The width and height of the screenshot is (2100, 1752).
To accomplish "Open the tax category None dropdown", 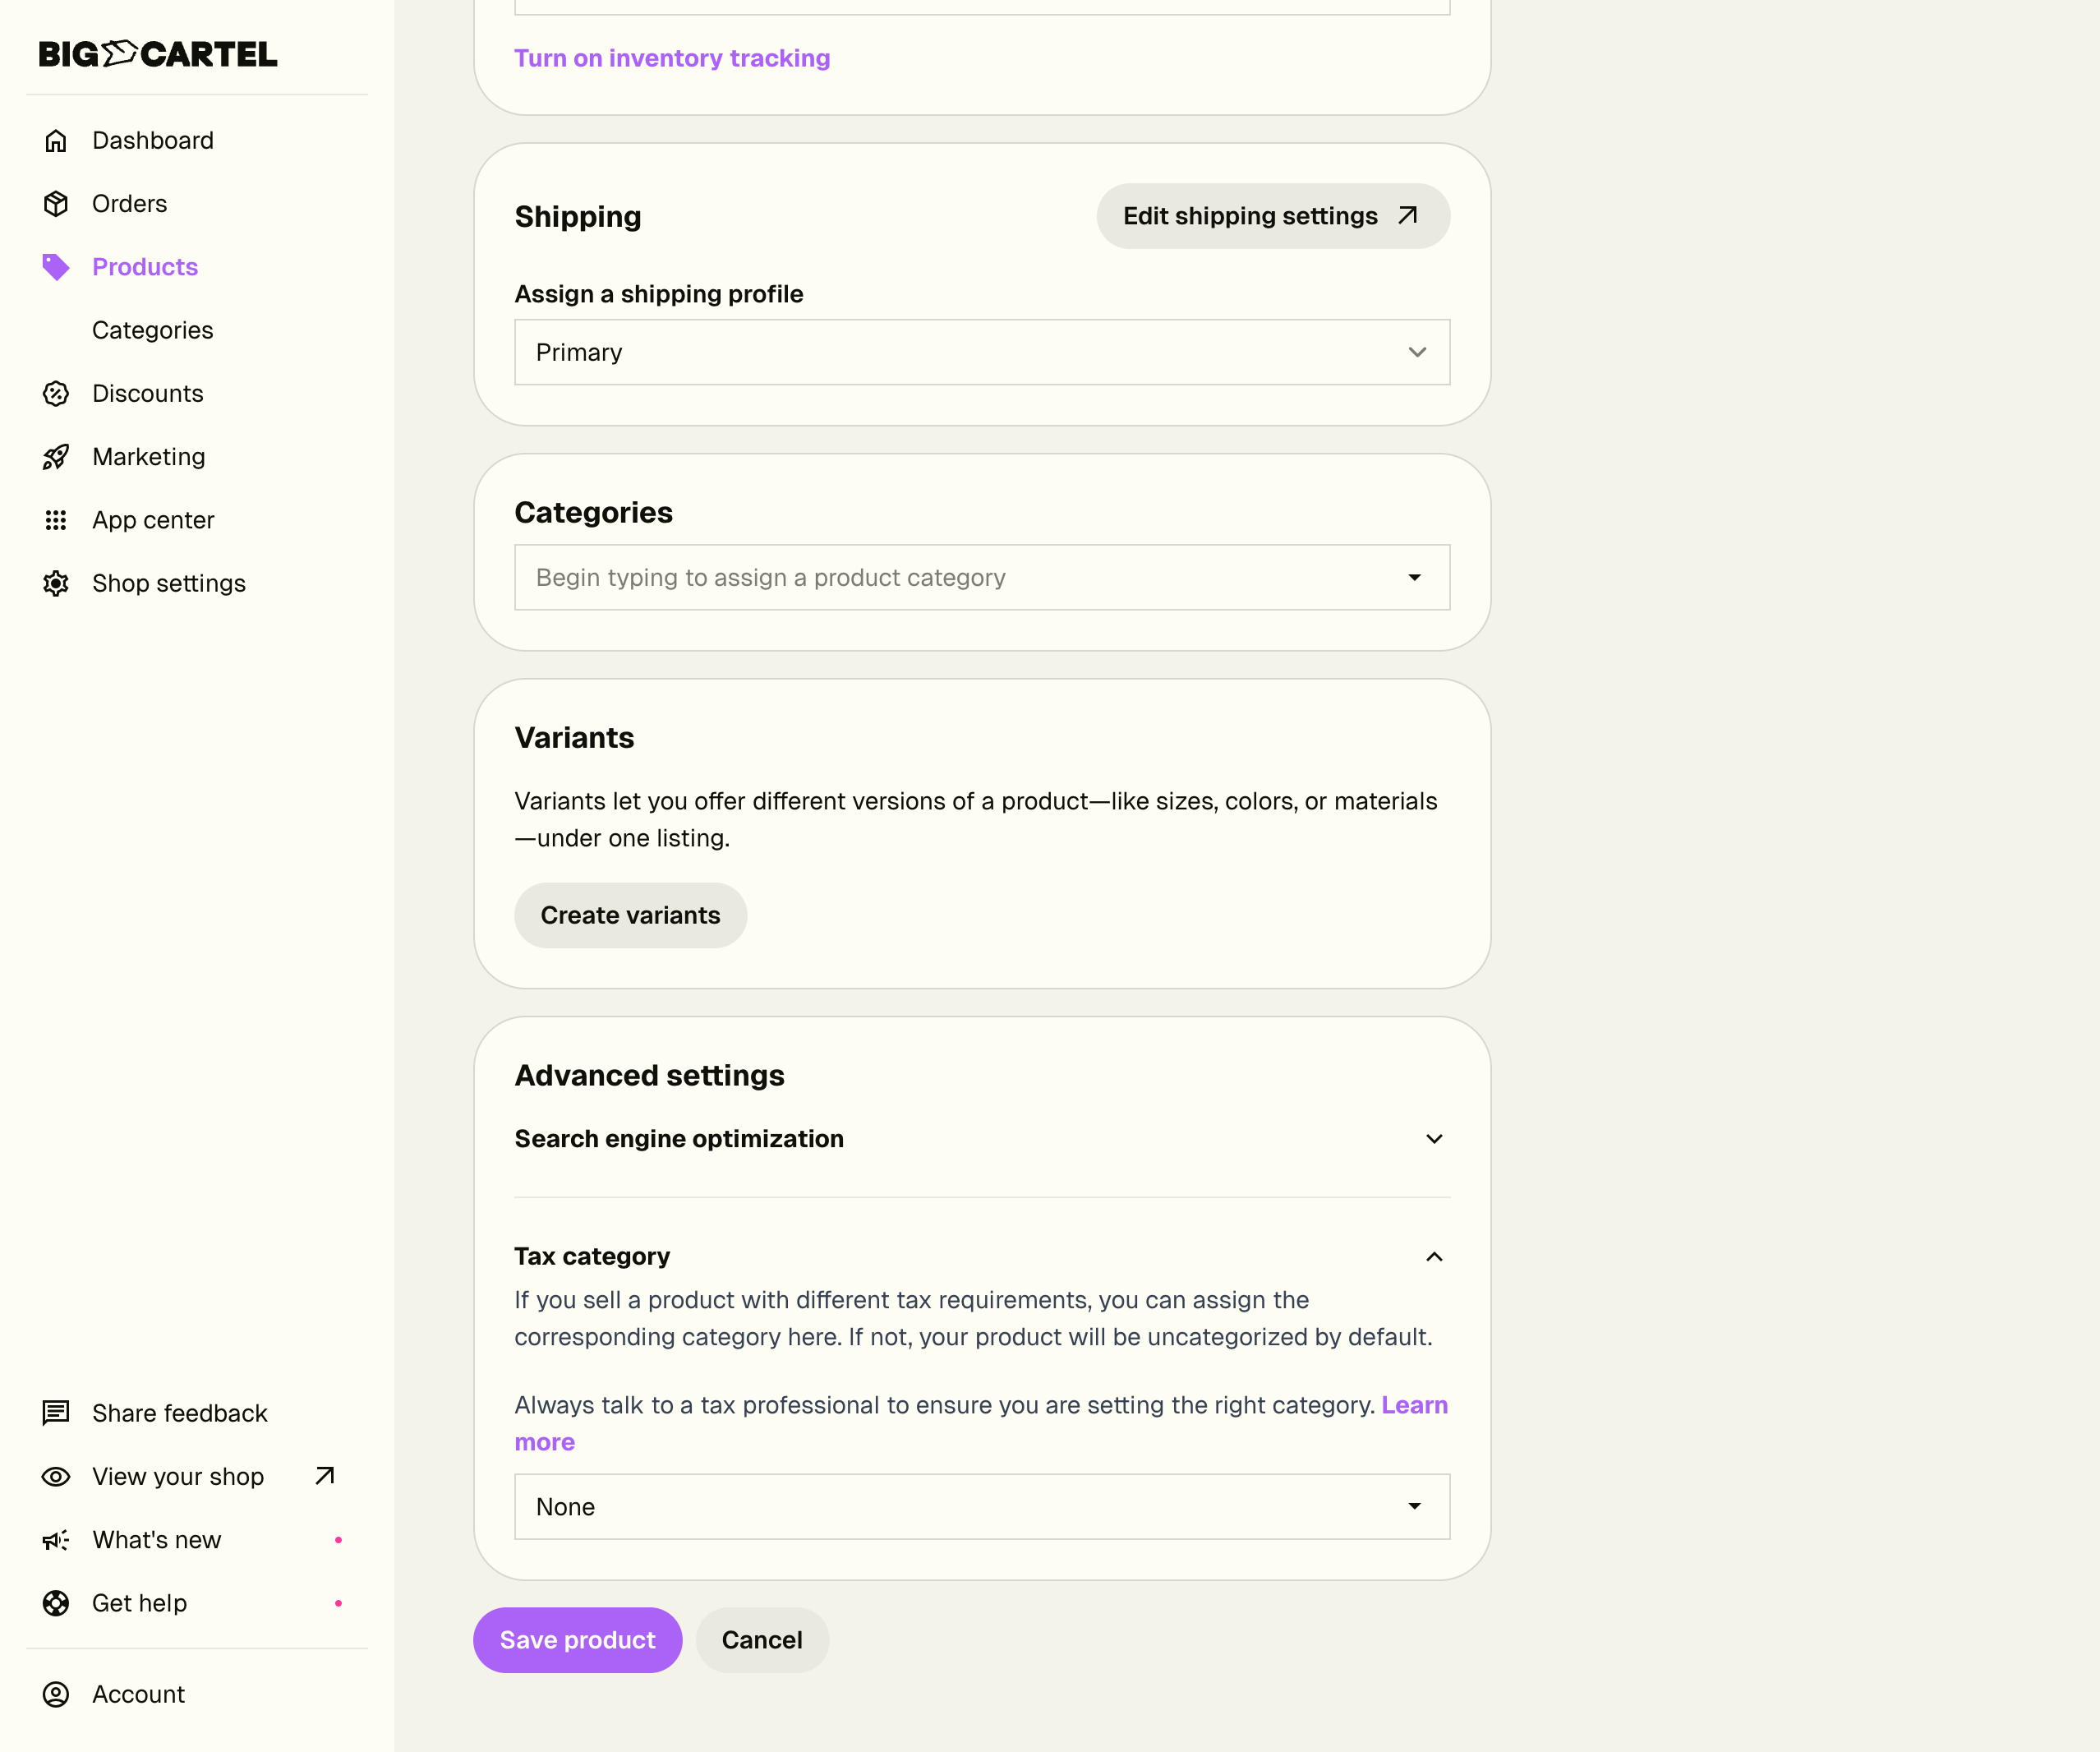I will [981, 1506].
